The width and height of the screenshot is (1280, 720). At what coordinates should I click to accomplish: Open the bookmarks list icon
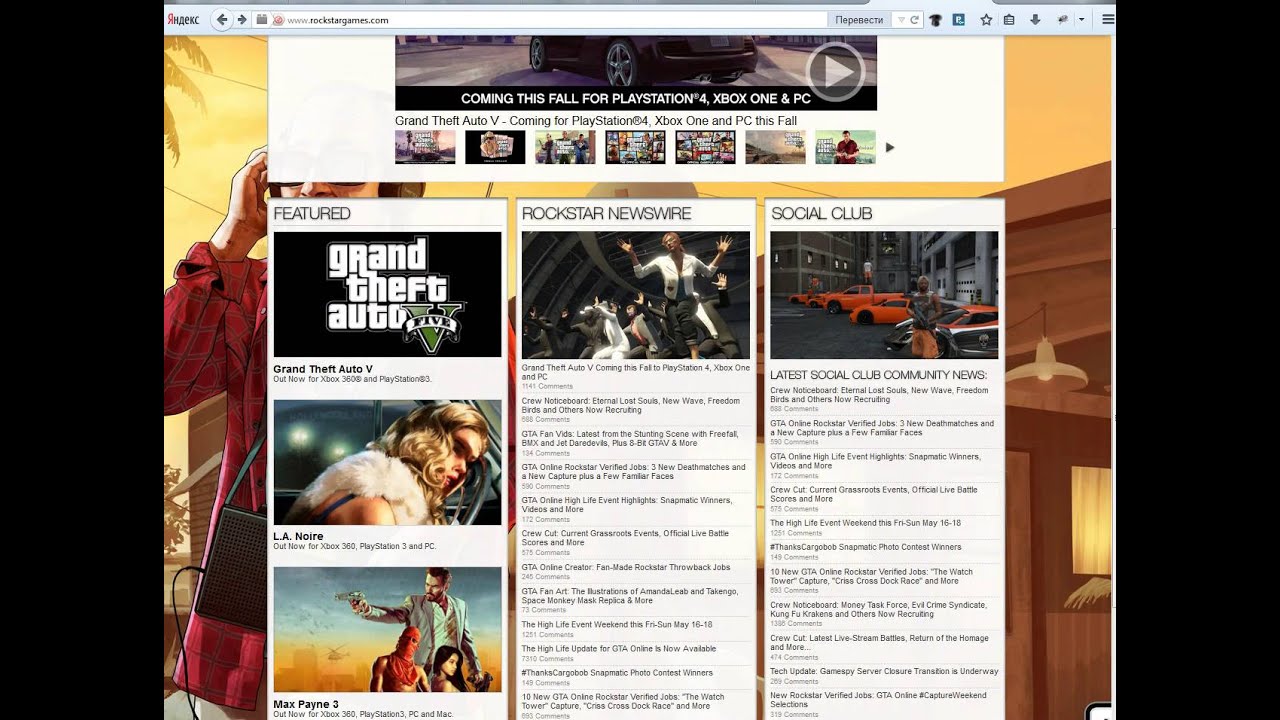pos(1009,19)
